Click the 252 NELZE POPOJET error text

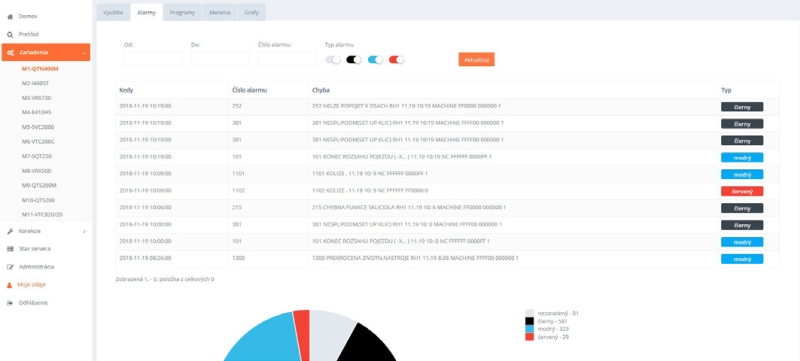(x=406, y=106)
